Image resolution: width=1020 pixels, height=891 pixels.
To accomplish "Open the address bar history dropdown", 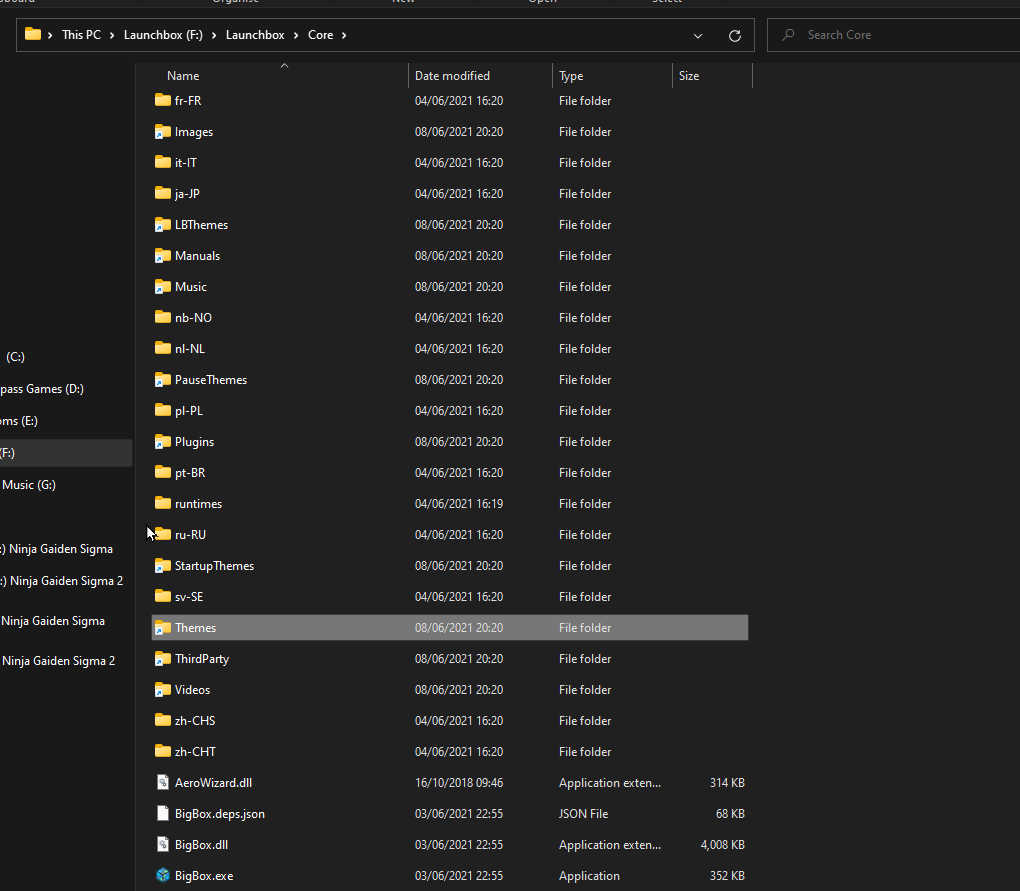I will click(x=697, y=35).
